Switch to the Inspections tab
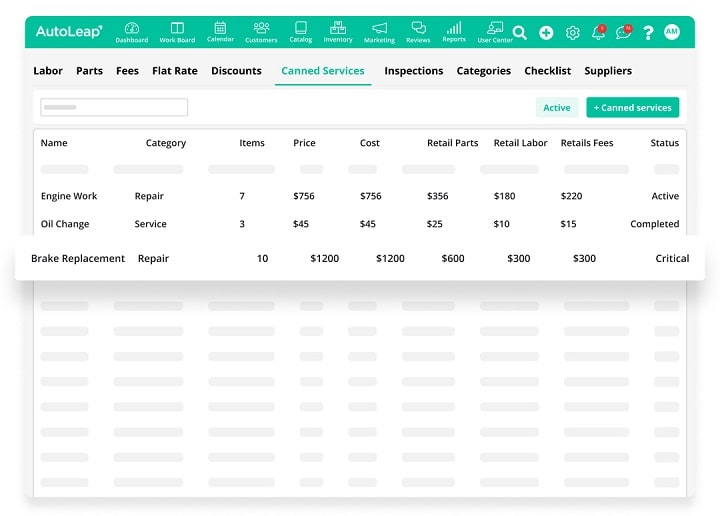The image size is (720, 516). tap(413, 71)
